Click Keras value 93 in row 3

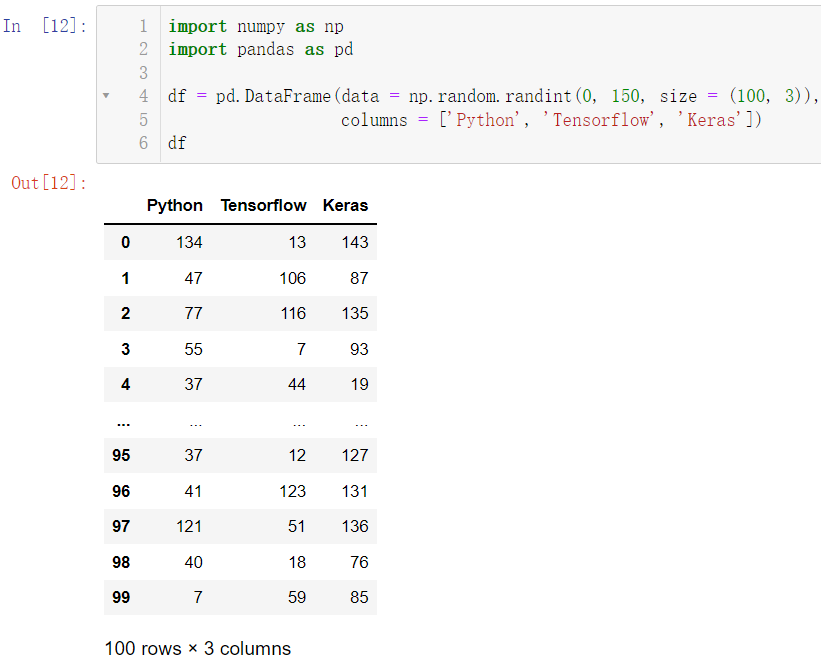(x=359, y=349)
